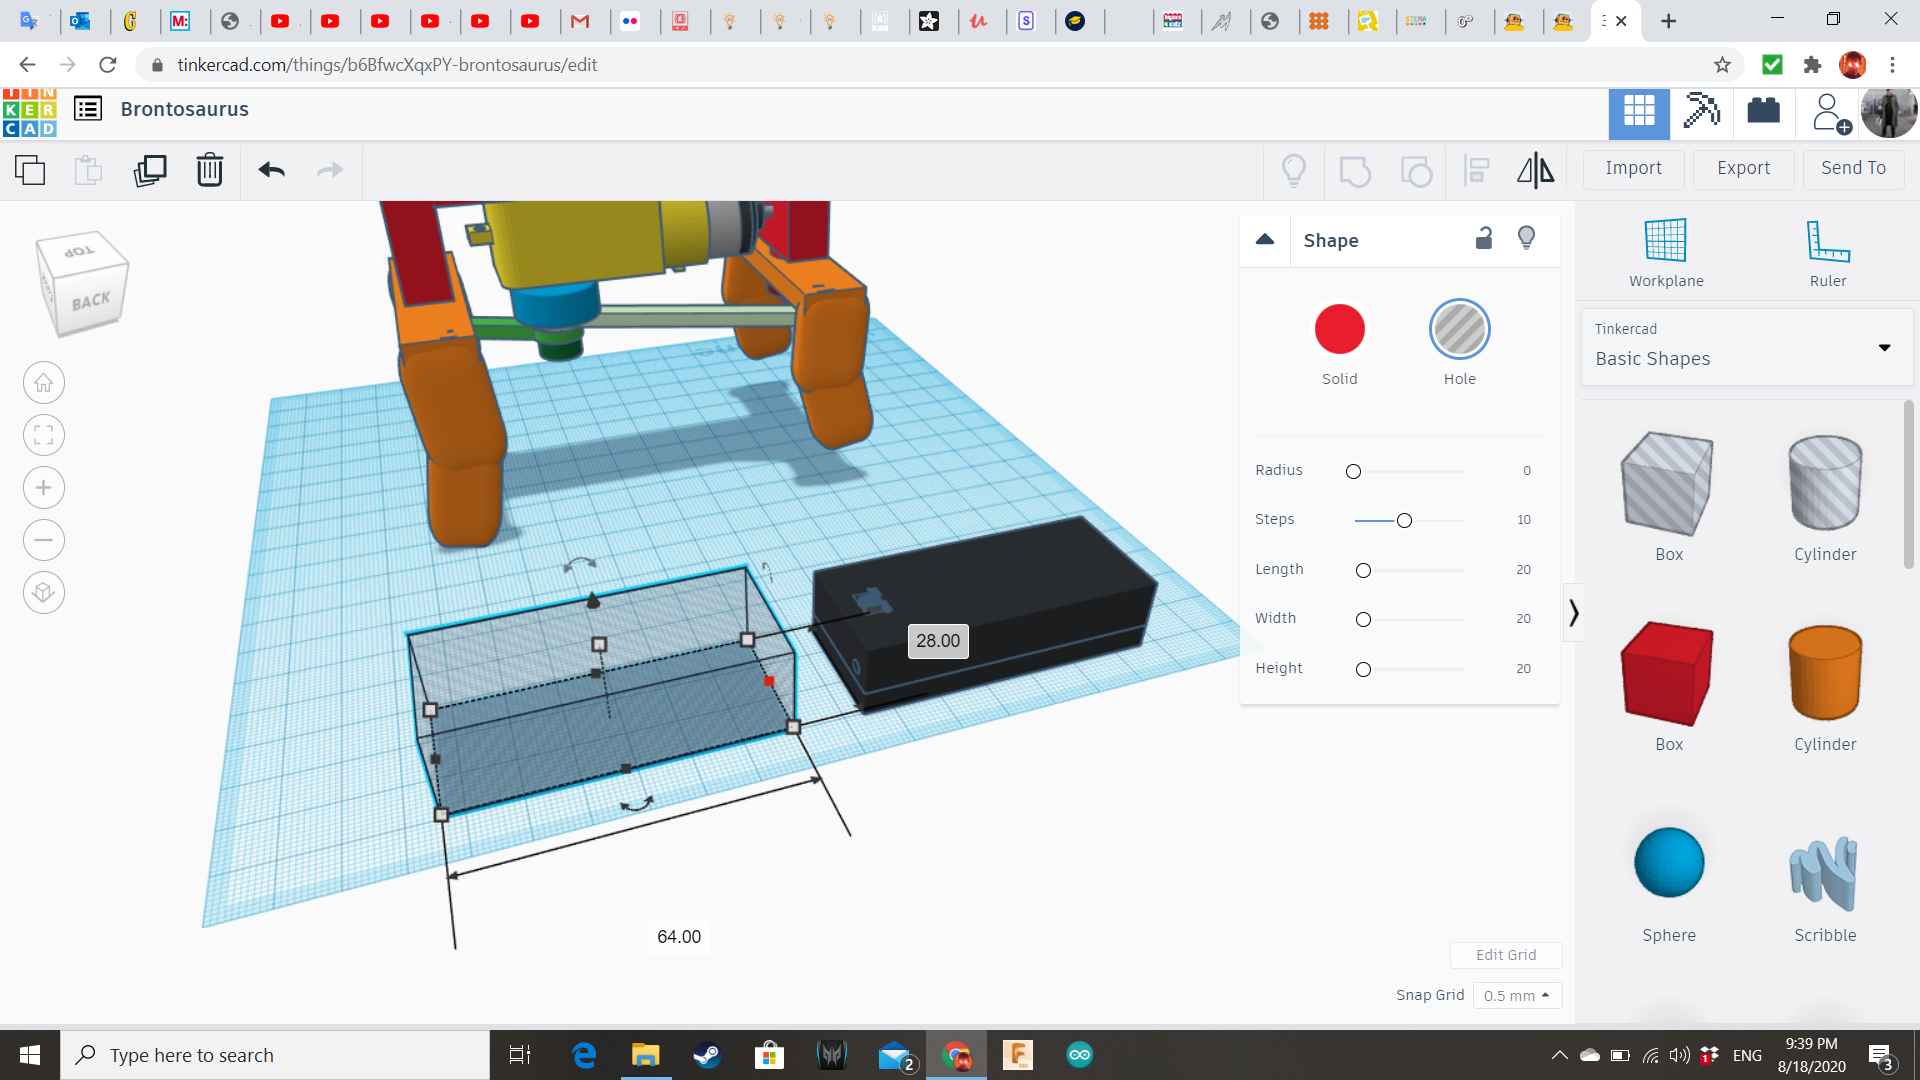Image resolution: width=1920 pixels, height=1080 pixels.
Task: Open the Snap Grid 0.5 mm dropdown
Action: pyautogui.click(x=1516, y=995)
